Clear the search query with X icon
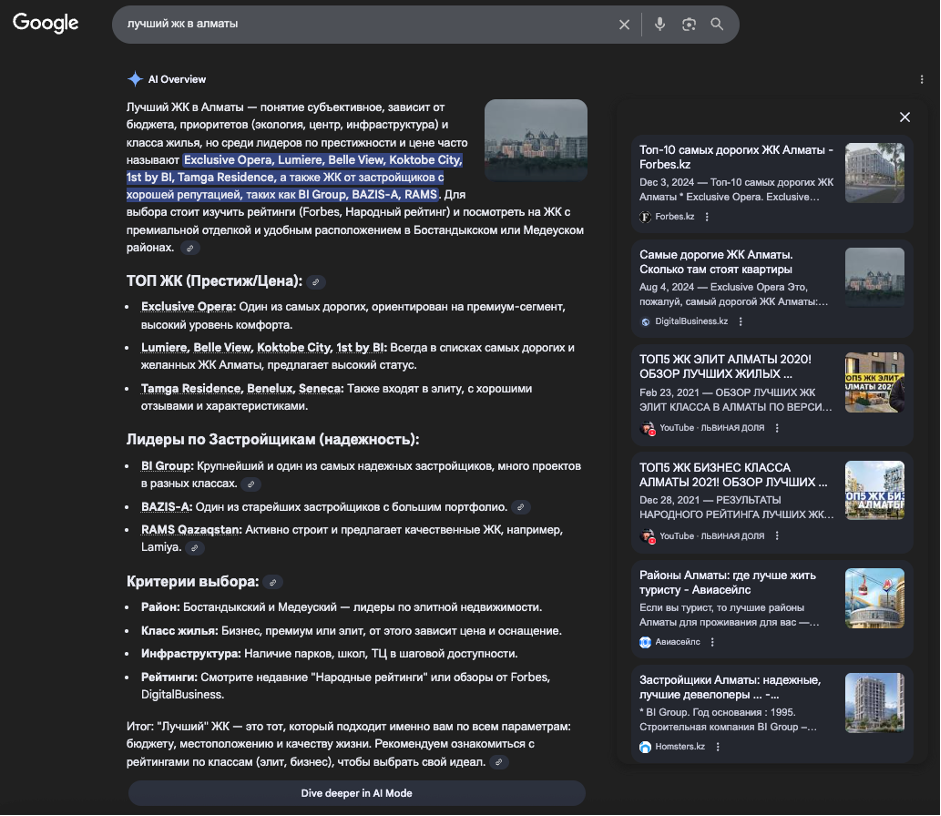 click(x=624, y=24)
